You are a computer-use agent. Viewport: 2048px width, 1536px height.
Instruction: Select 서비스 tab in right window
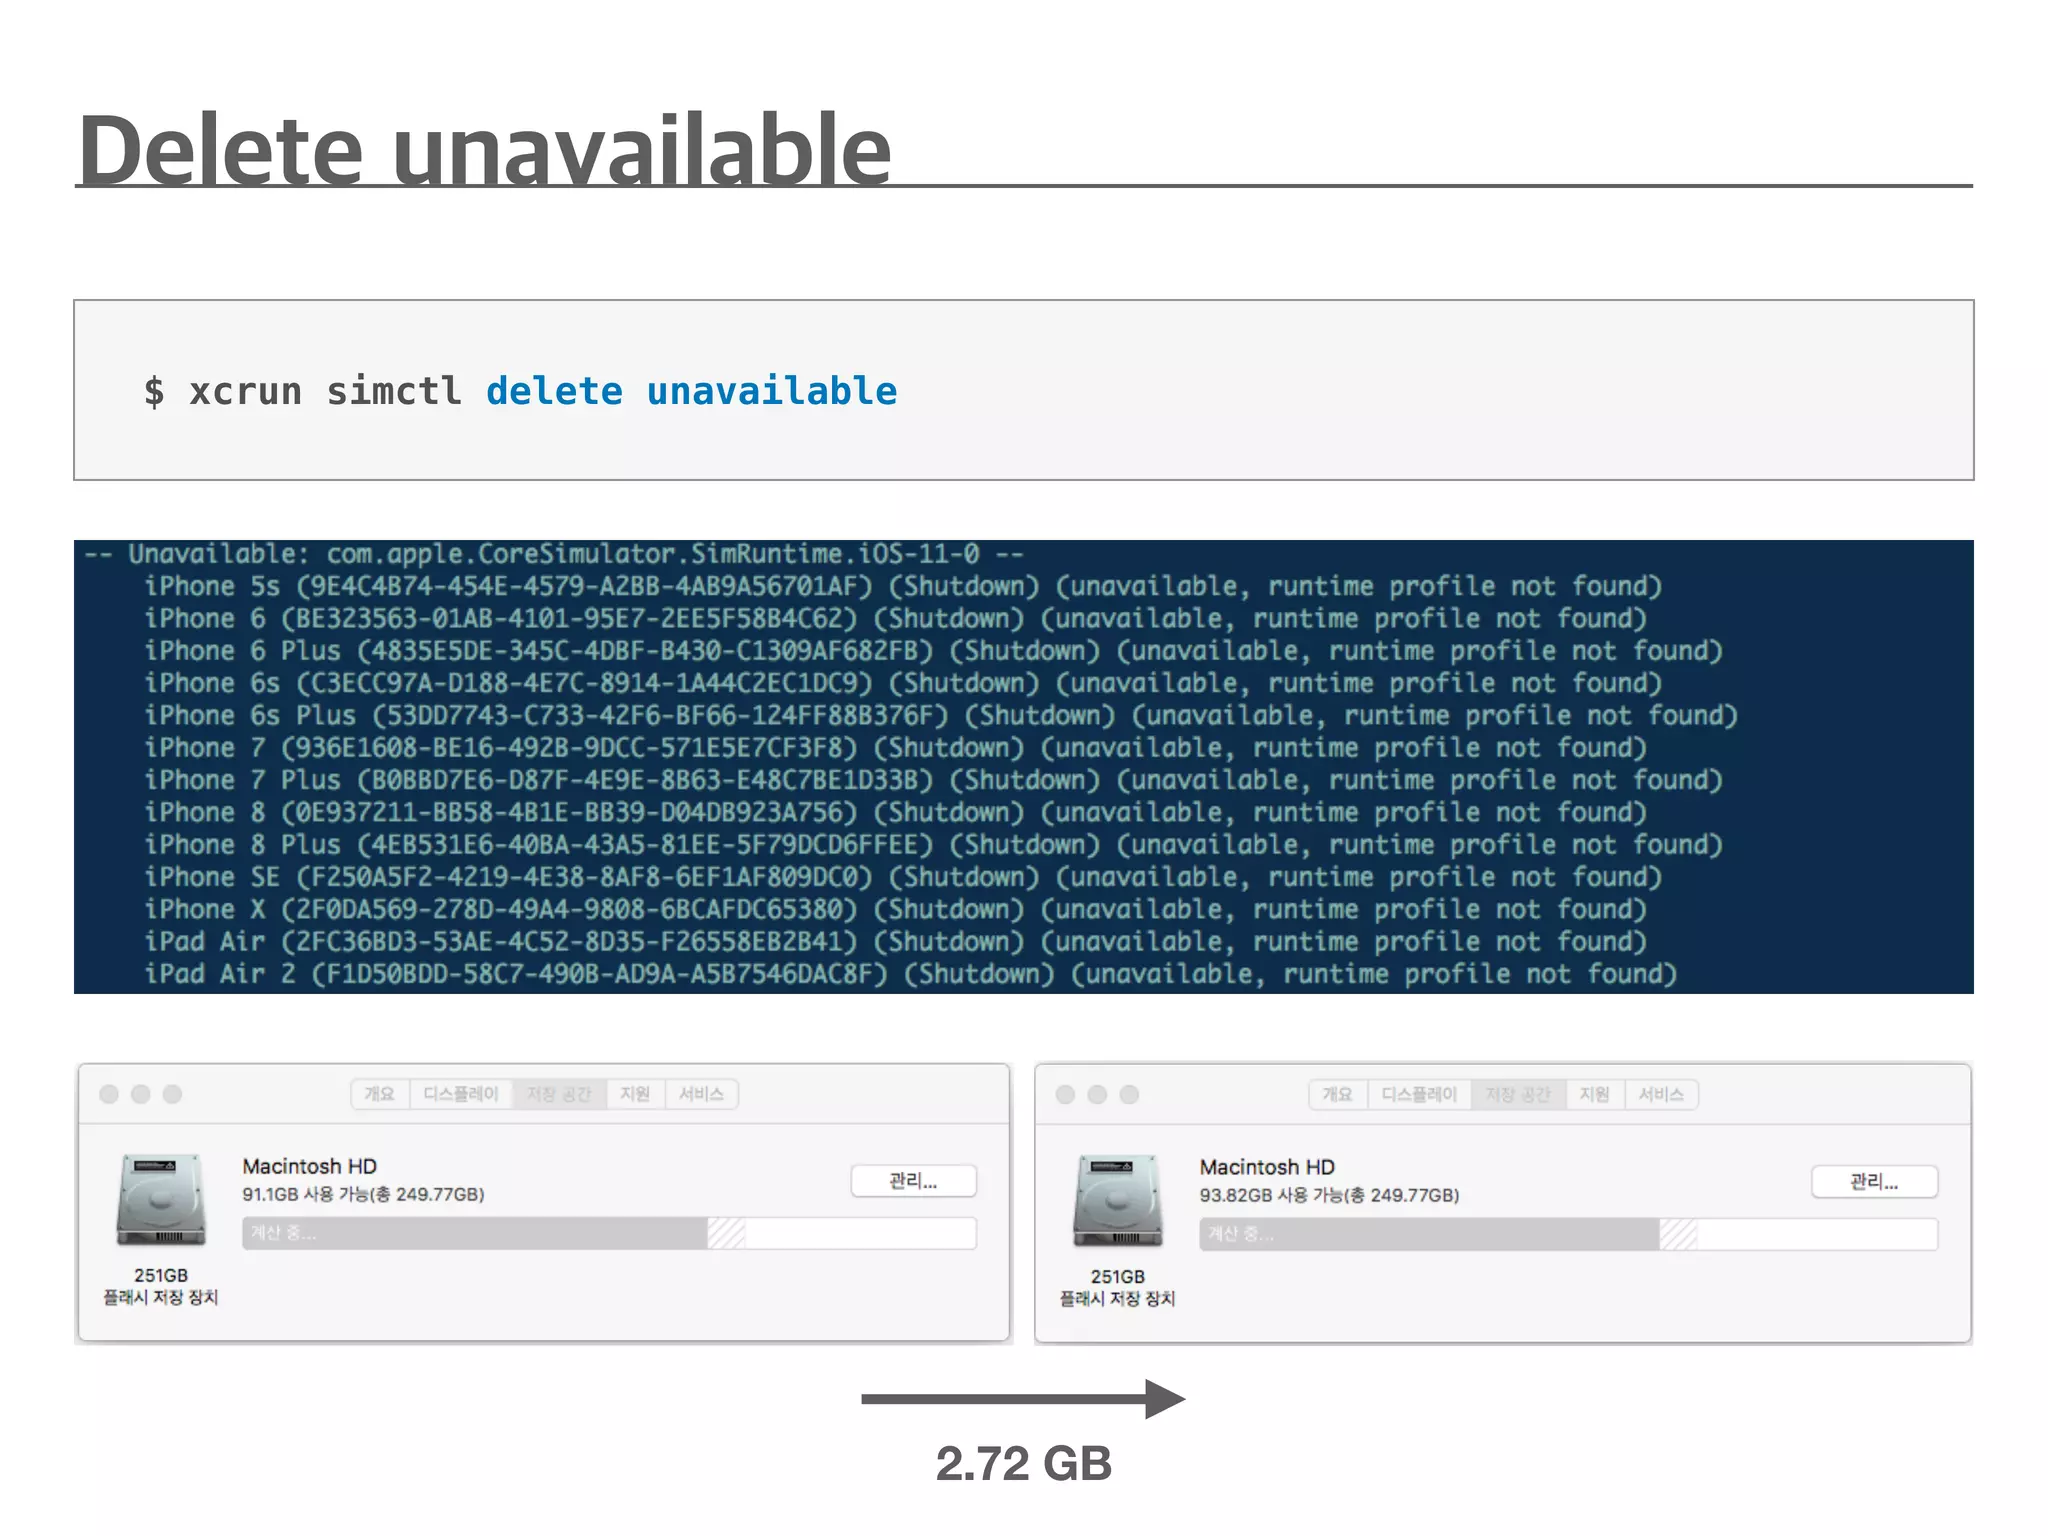click(x=1661, y=1095)
